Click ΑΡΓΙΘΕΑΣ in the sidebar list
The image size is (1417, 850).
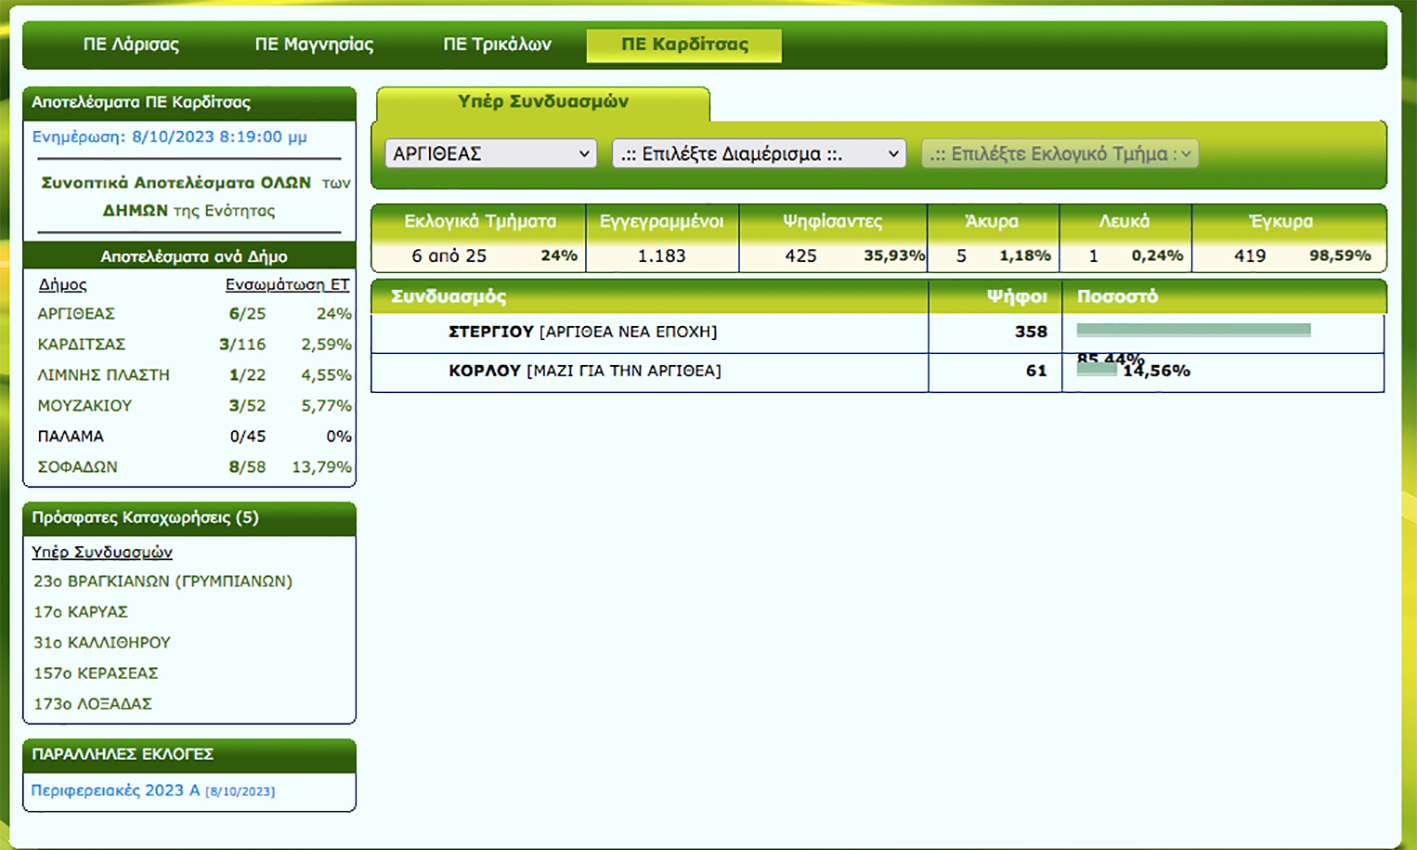pyautogui.click(x=76, y=314)
